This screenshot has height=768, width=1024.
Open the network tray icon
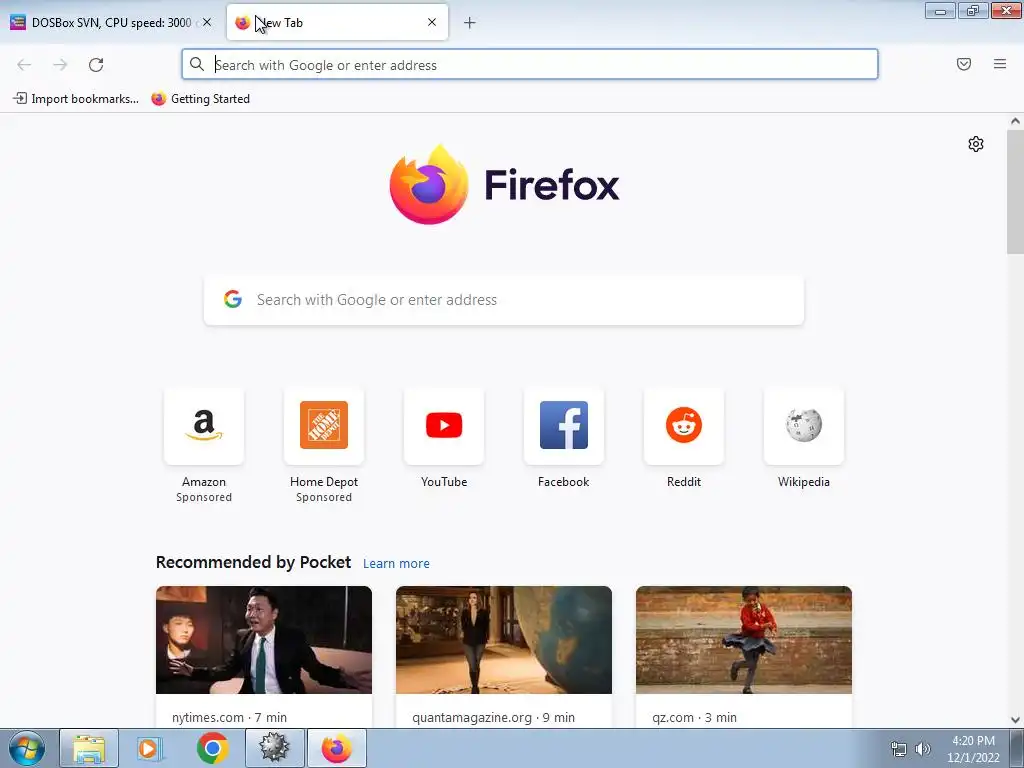(899, 749)
